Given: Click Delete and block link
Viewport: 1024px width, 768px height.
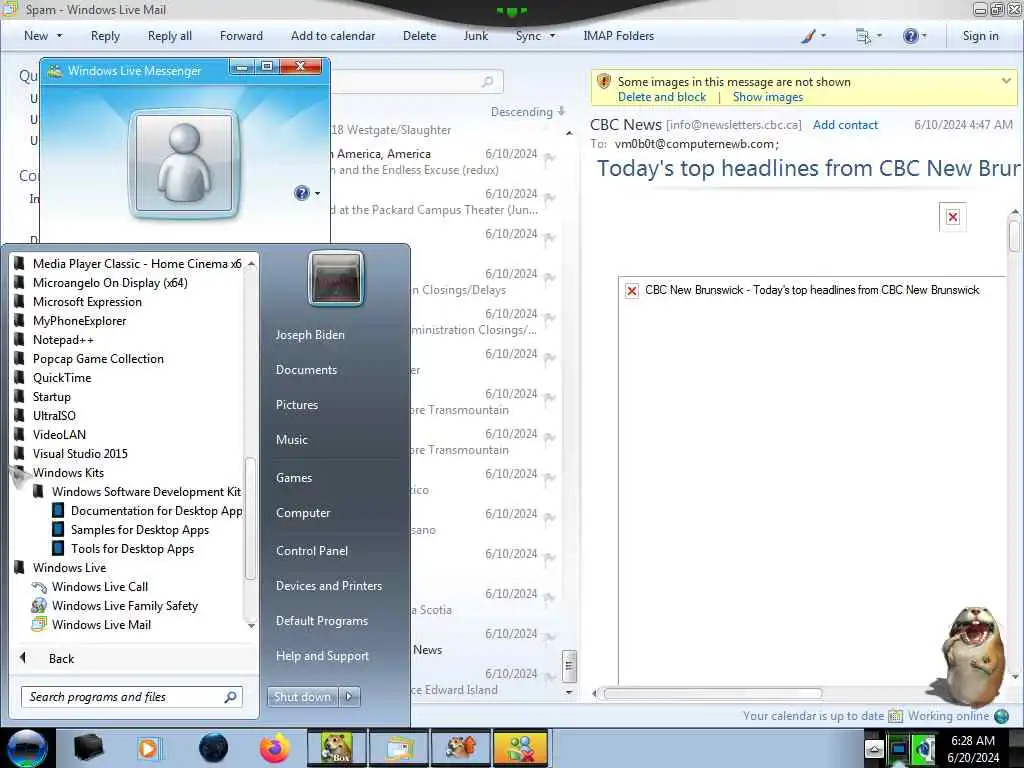Looking at the screenshot, I should point(662,97).
